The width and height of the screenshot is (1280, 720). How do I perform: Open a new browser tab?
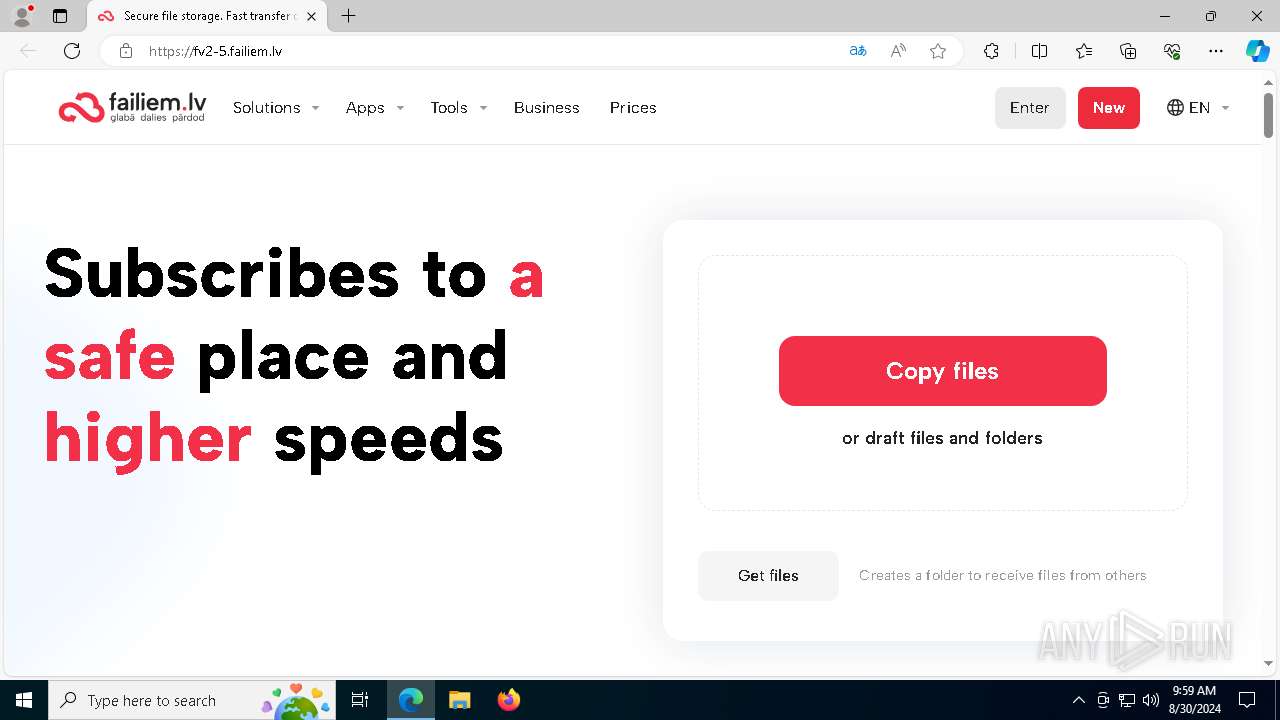(x=348, y=16)
